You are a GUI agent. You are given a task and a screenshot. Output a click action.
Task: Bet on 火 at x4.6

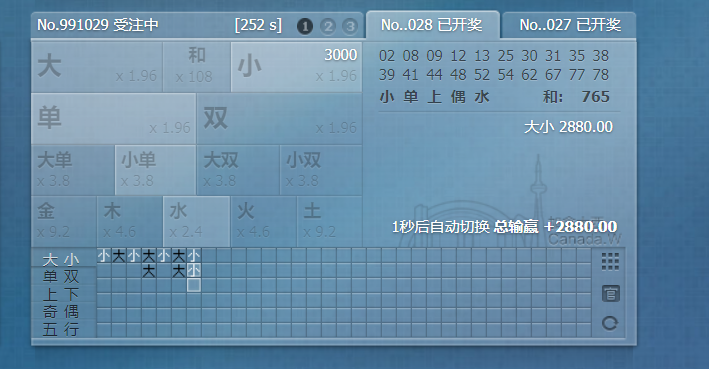263,222
